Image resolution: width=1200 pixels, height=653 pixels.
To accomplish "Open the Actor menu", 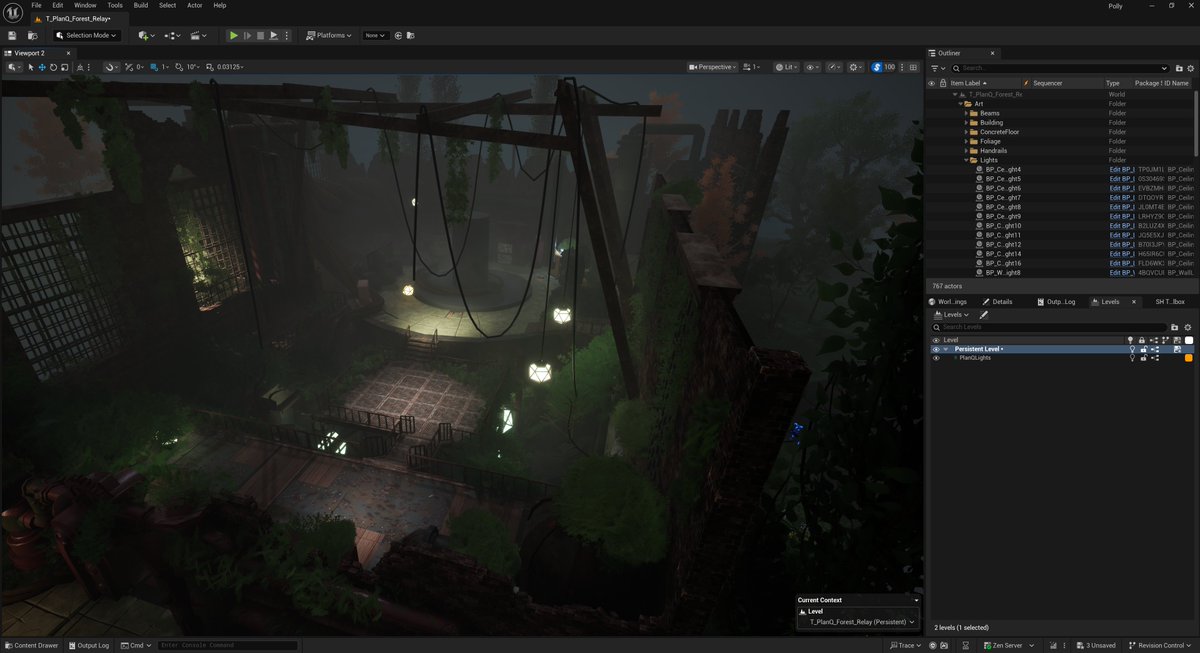I will (x=194, y=5).
